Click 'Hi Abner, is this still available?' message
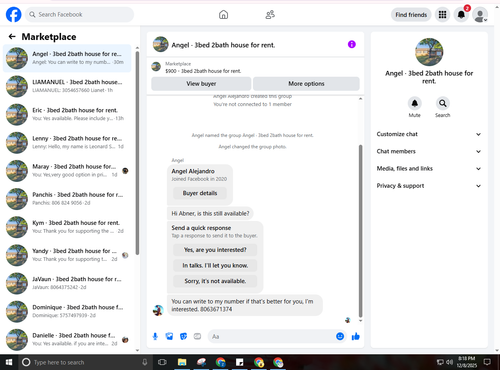Image resolution: width=500 pixels, height=370 pixels. (x=210, y=214)
